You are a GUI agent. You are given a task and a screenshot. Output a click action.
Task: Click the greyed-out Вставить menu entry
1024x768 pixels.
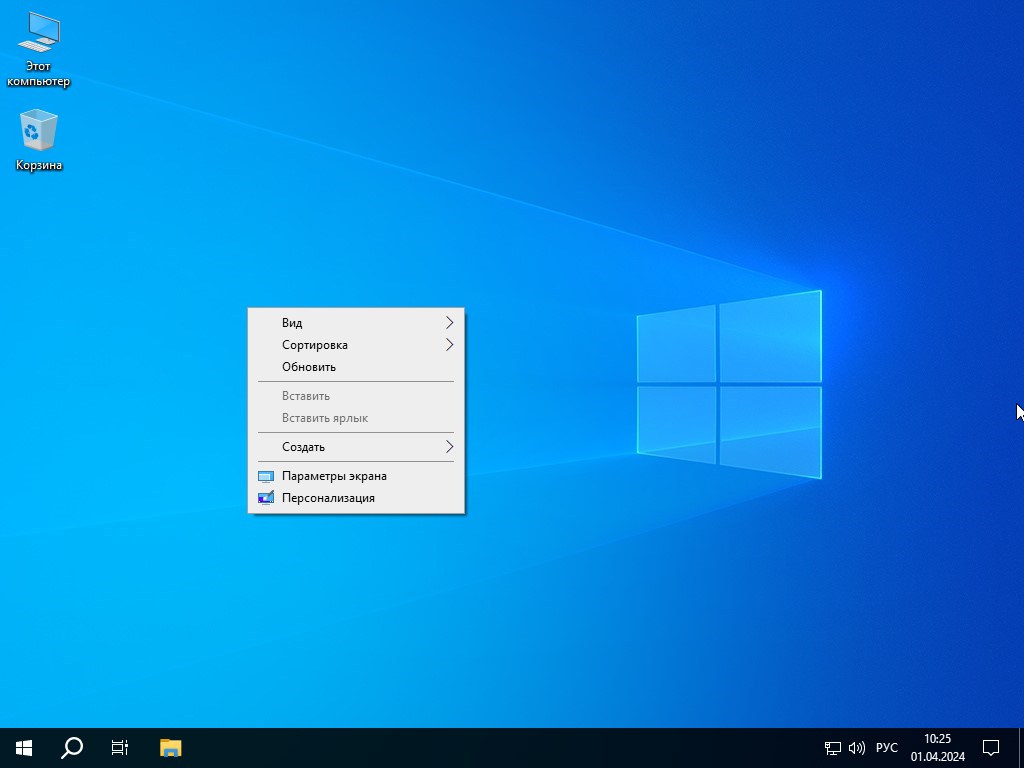coord(306,396)
